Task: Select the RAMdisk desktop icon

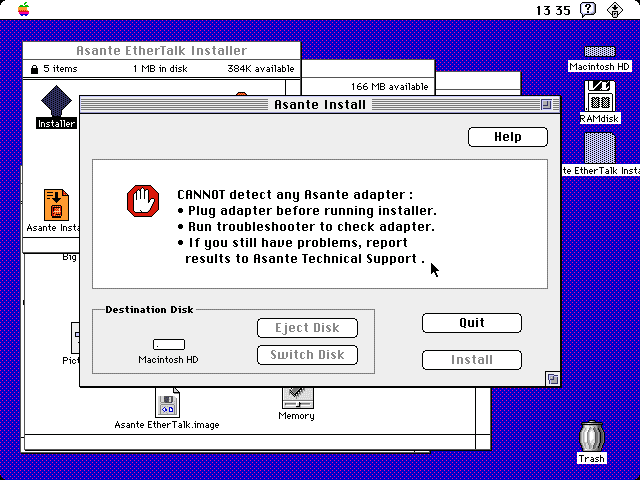Action: pos(599,97)
